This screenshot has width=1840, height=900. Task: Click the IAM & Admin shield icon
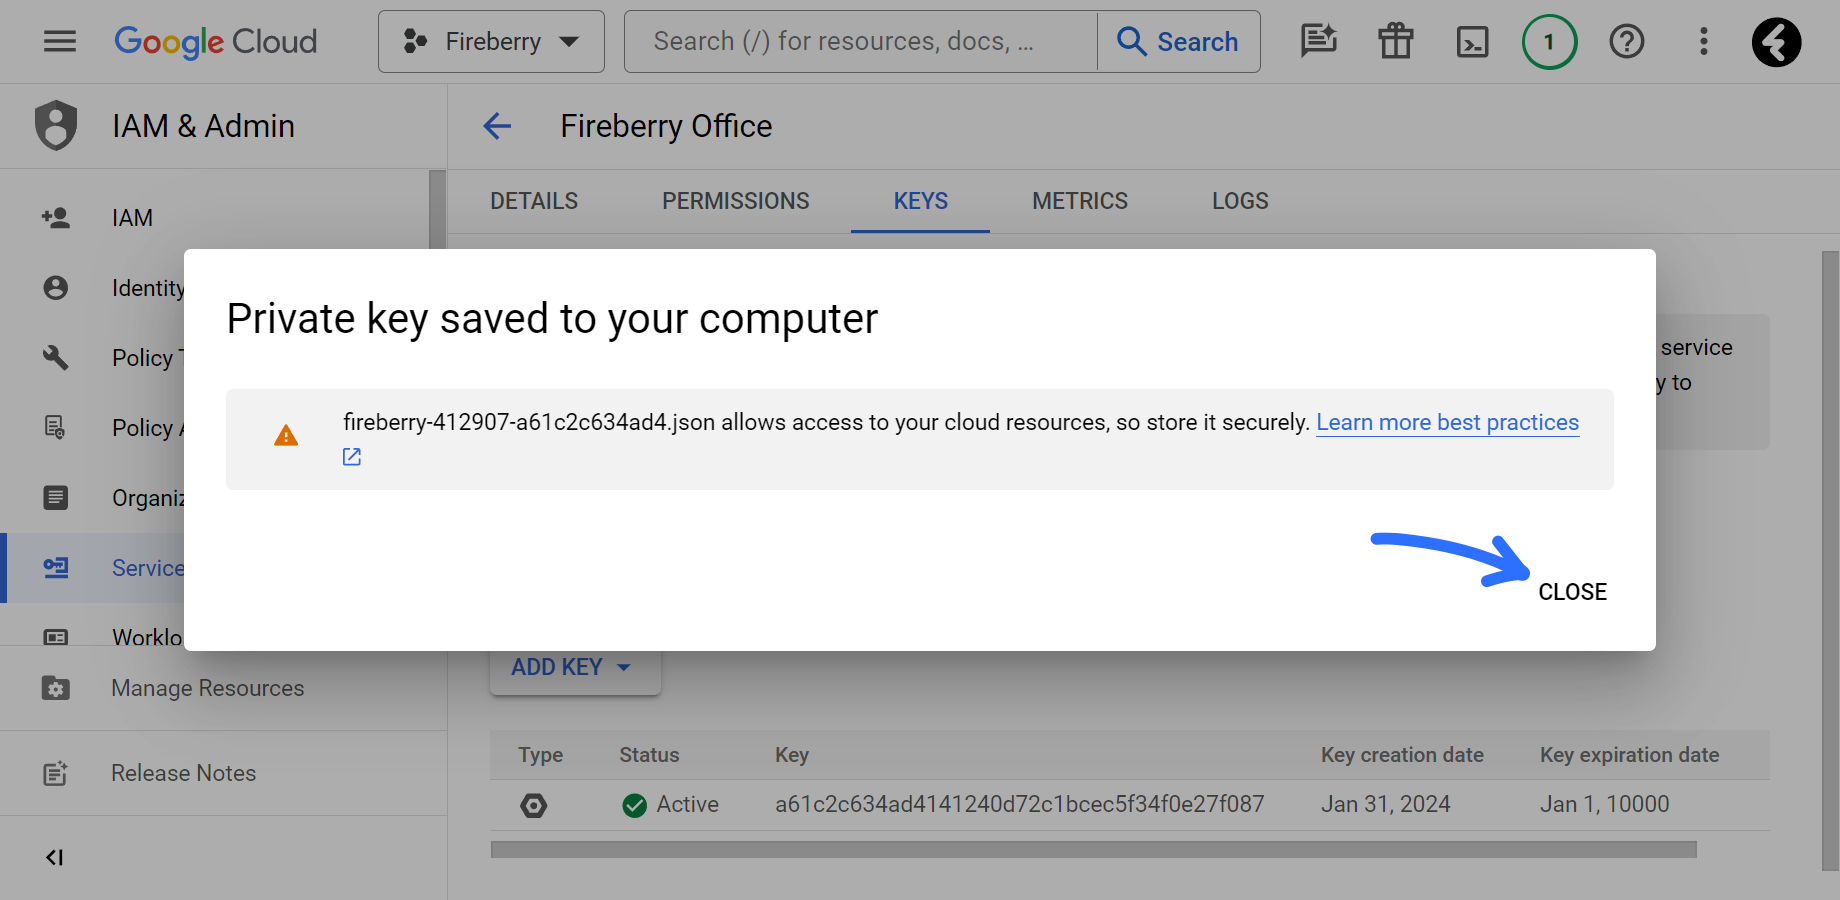[x=56, y=125]
